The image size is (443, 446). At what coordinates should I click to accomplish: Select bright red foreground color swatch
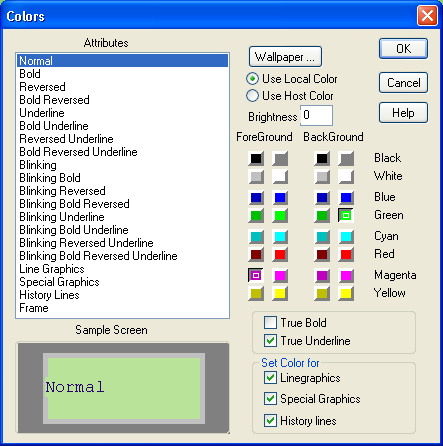[280, 255]
